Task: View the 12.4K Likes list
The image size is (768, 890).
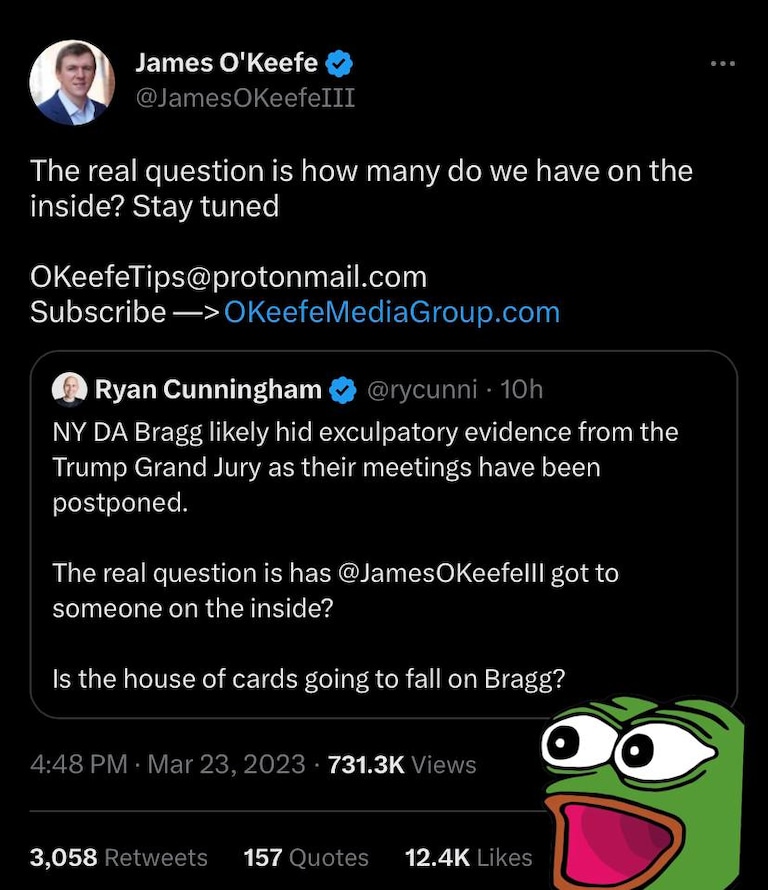Action: [468, 857]
